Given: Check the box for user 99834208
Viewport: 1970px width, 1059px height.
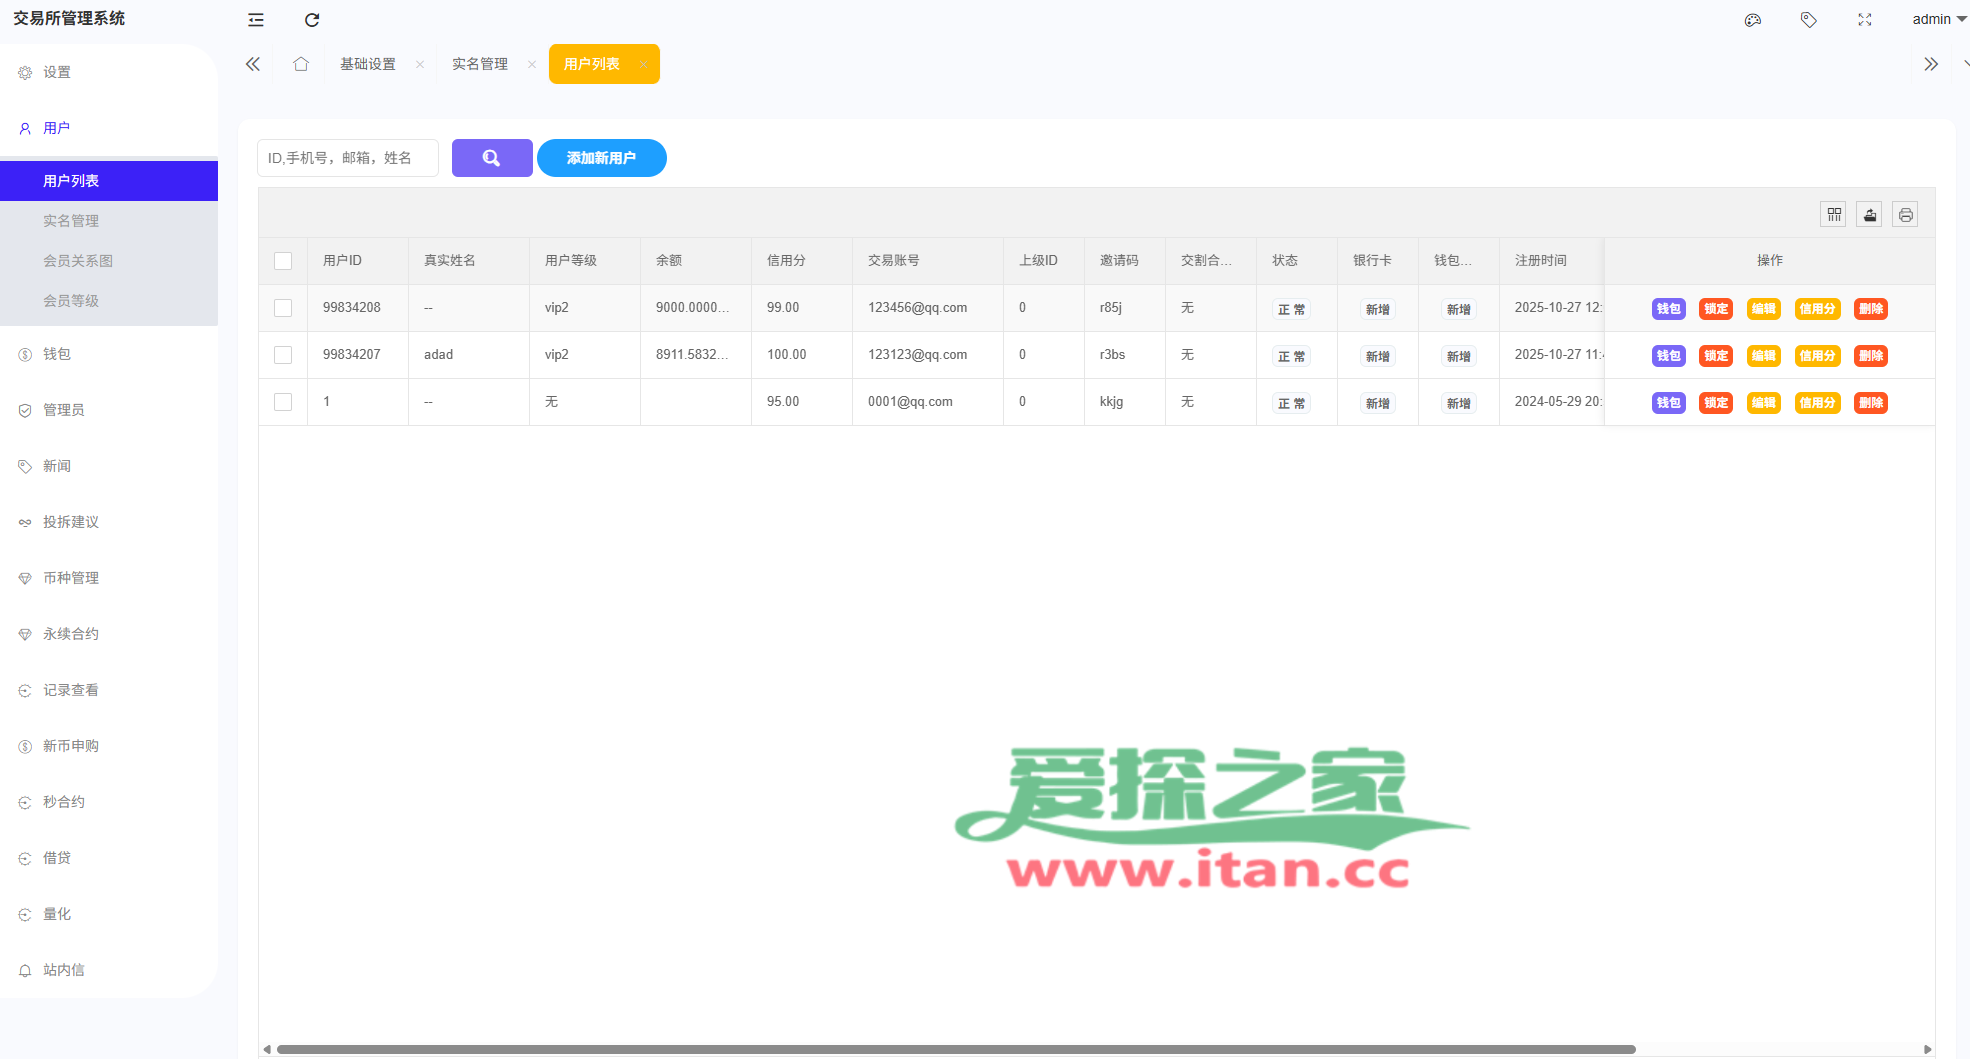Looking at the screenshot, I should (283, 308).
